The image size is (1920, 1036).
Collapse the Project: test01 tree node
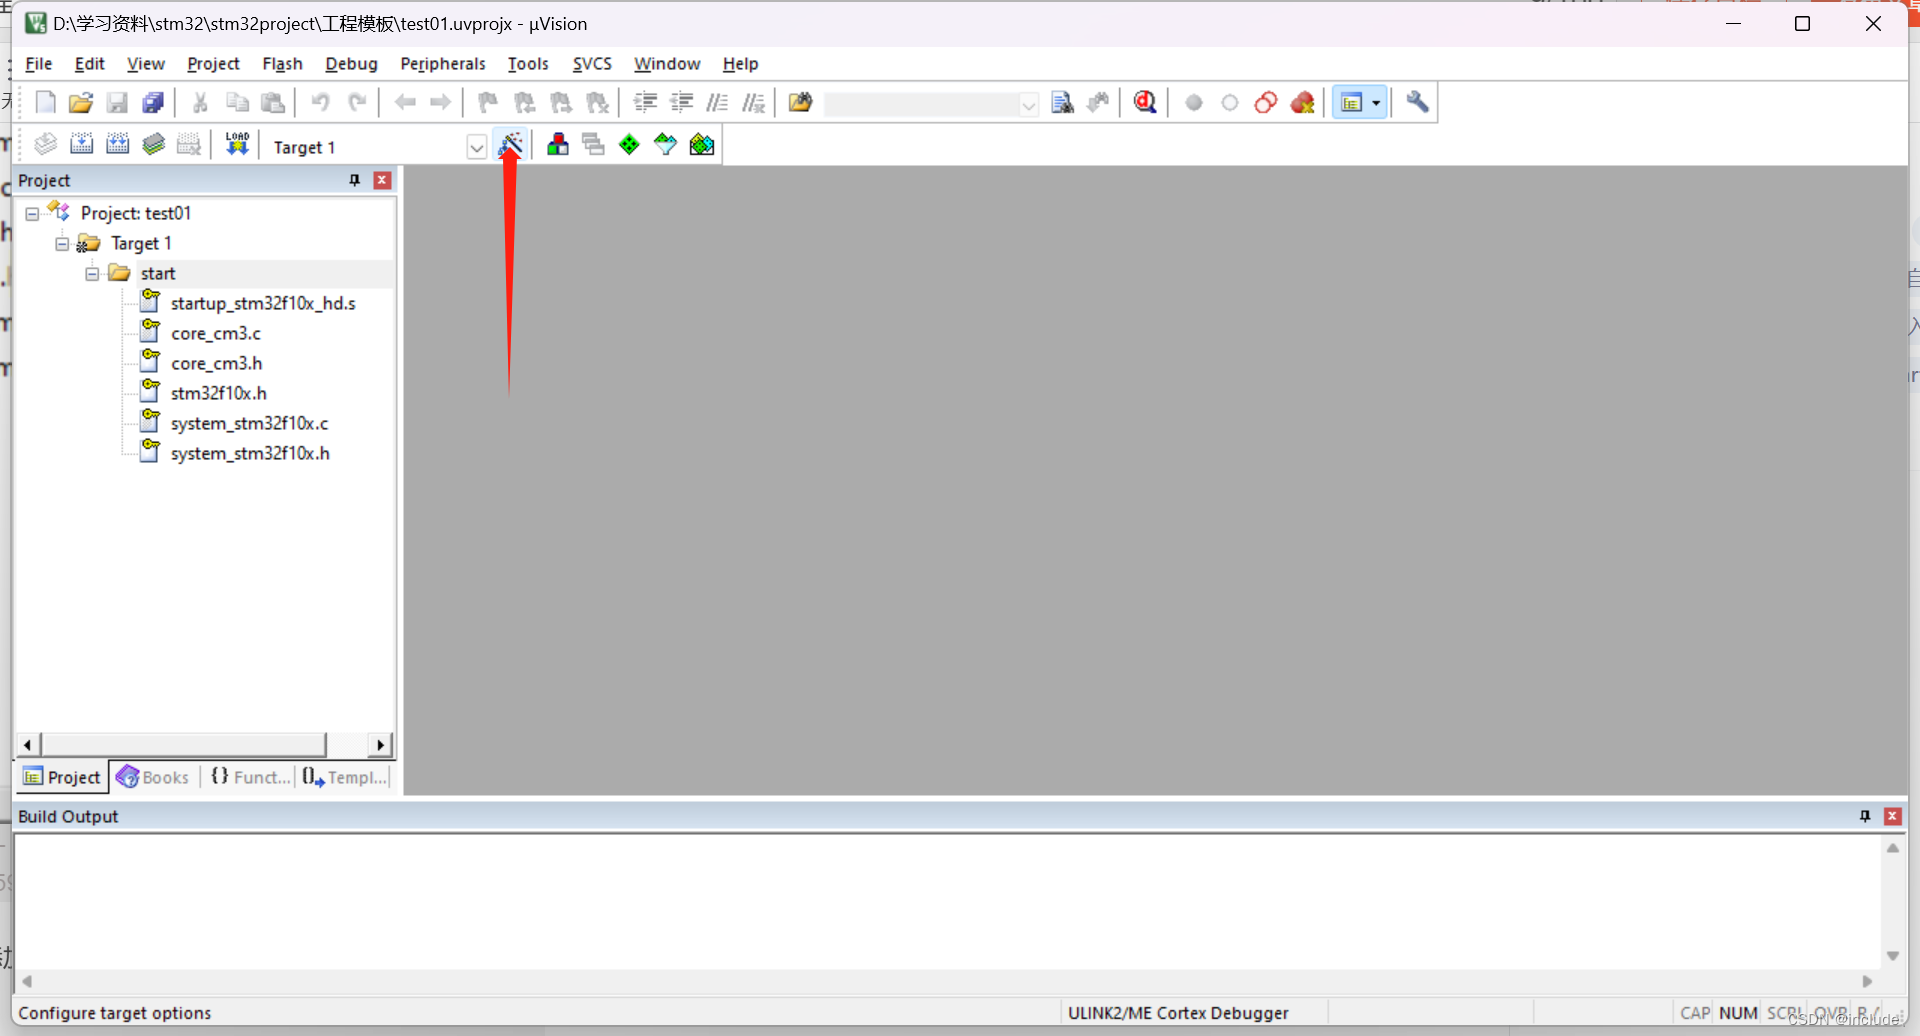tap(32, 214)
